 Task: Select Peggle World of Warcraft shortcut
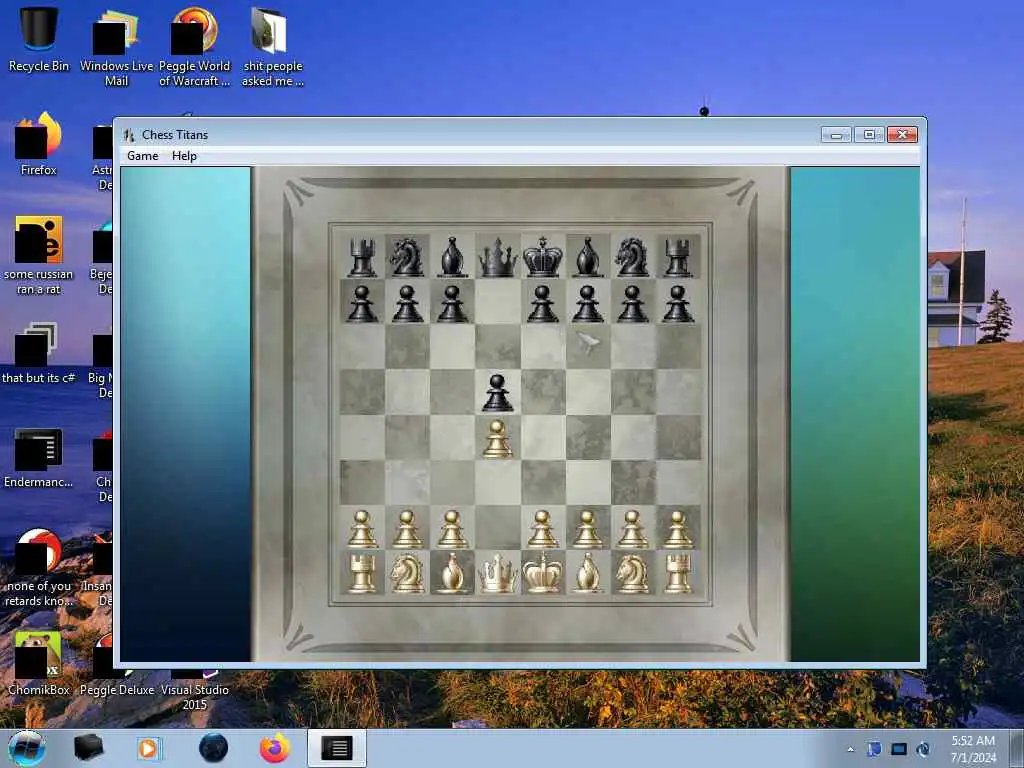tap(195, 47)
